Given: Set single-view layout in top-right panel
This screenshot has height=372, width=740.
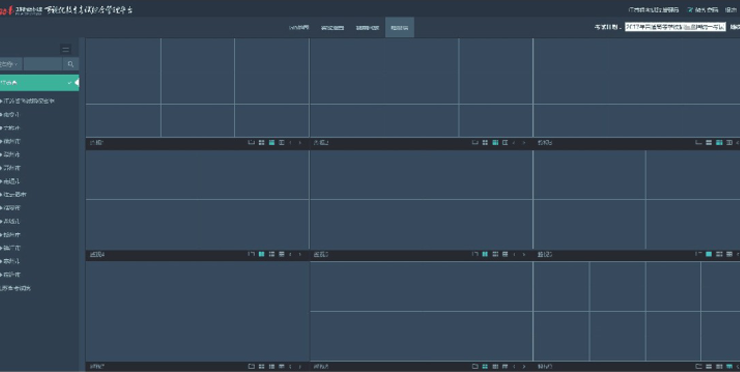Looking at the screenshot, I should coord(698,143).
